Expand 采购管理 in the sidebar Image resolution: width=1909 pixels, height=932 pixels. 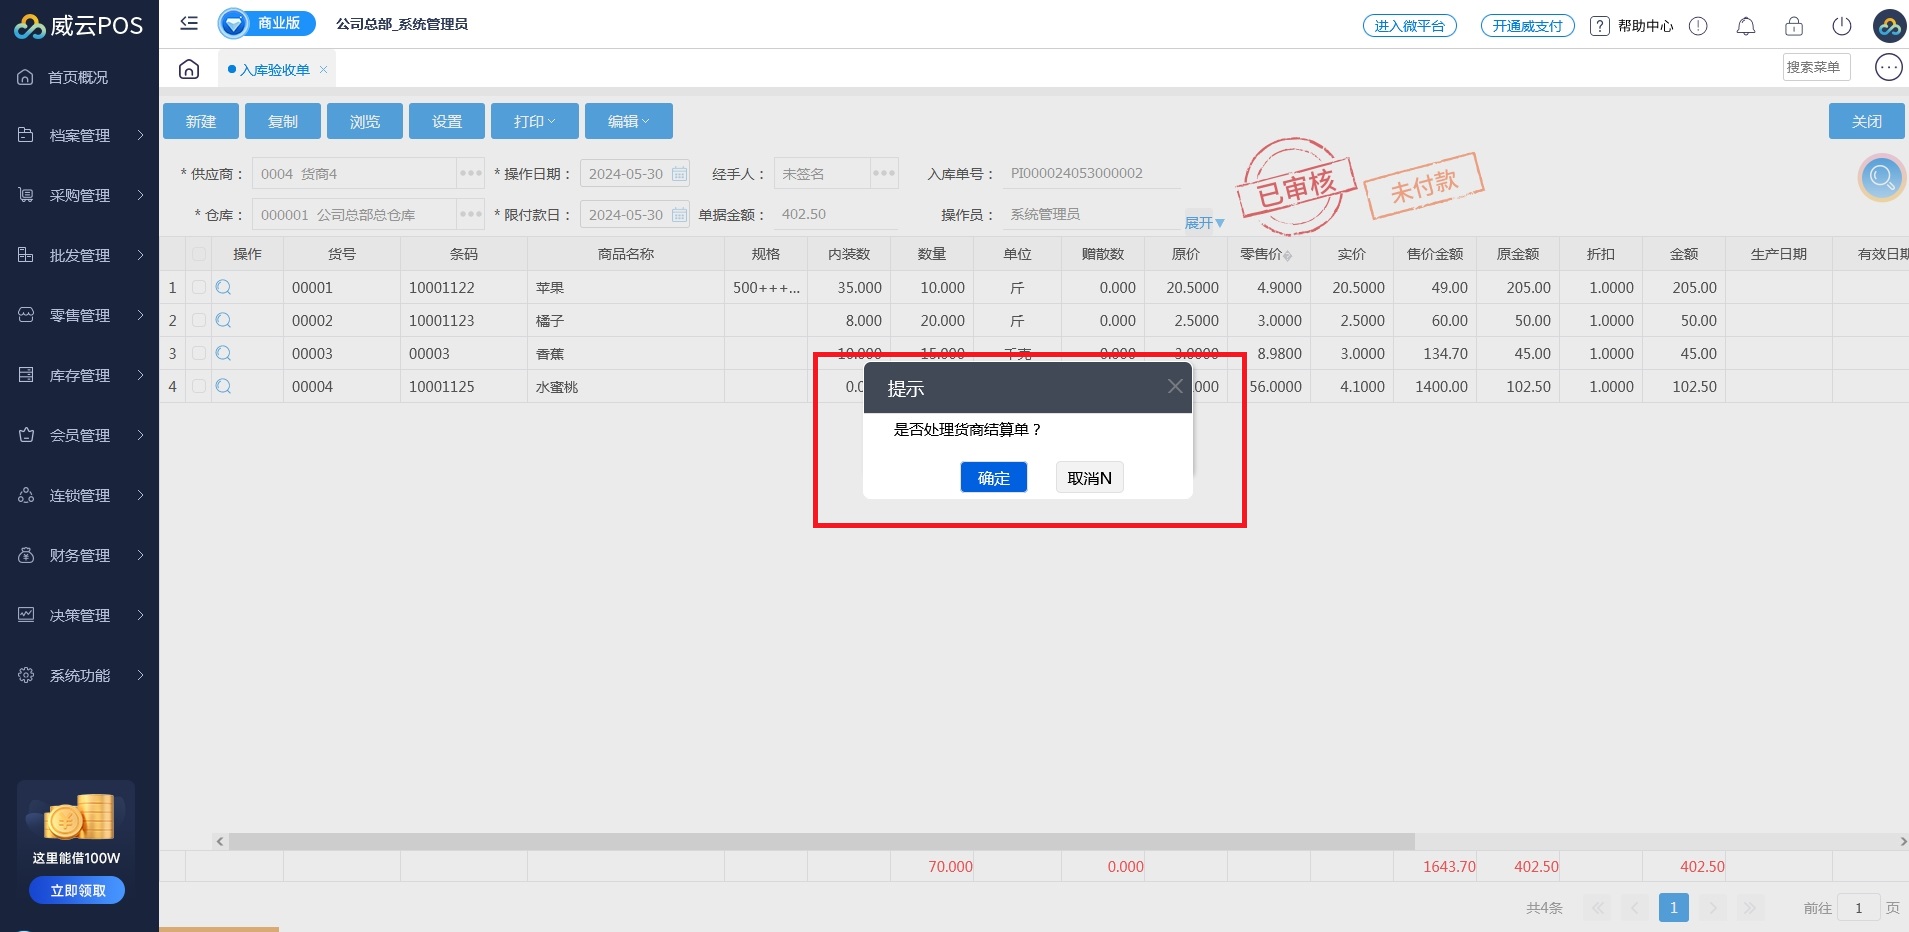(80, 195)
